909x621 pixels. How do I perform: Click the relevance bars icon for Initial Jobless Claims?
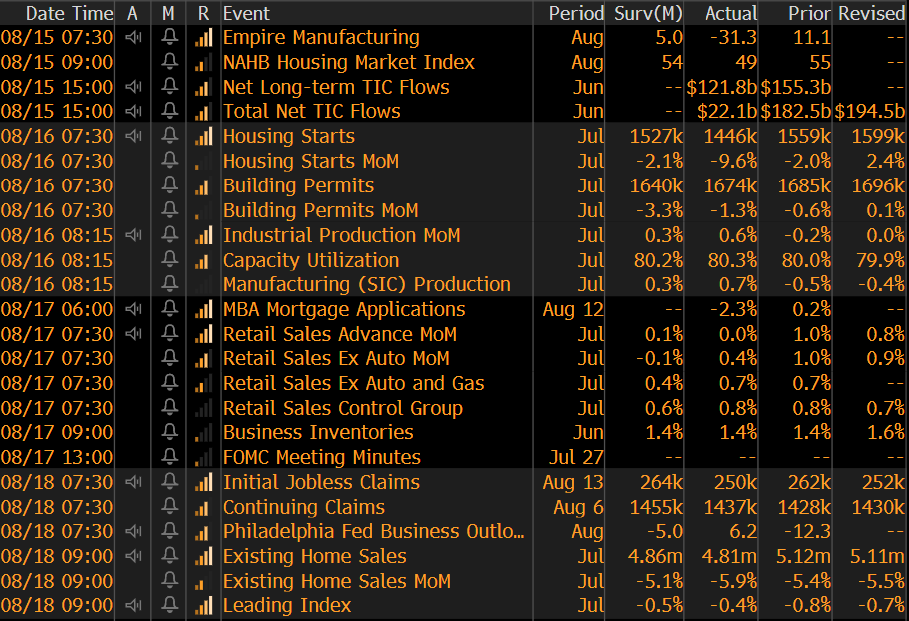pos(204,483)
